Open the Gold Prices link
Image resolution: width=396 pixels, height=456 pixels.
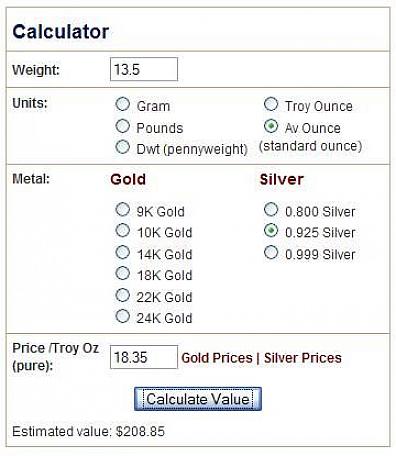pos(217,358)
